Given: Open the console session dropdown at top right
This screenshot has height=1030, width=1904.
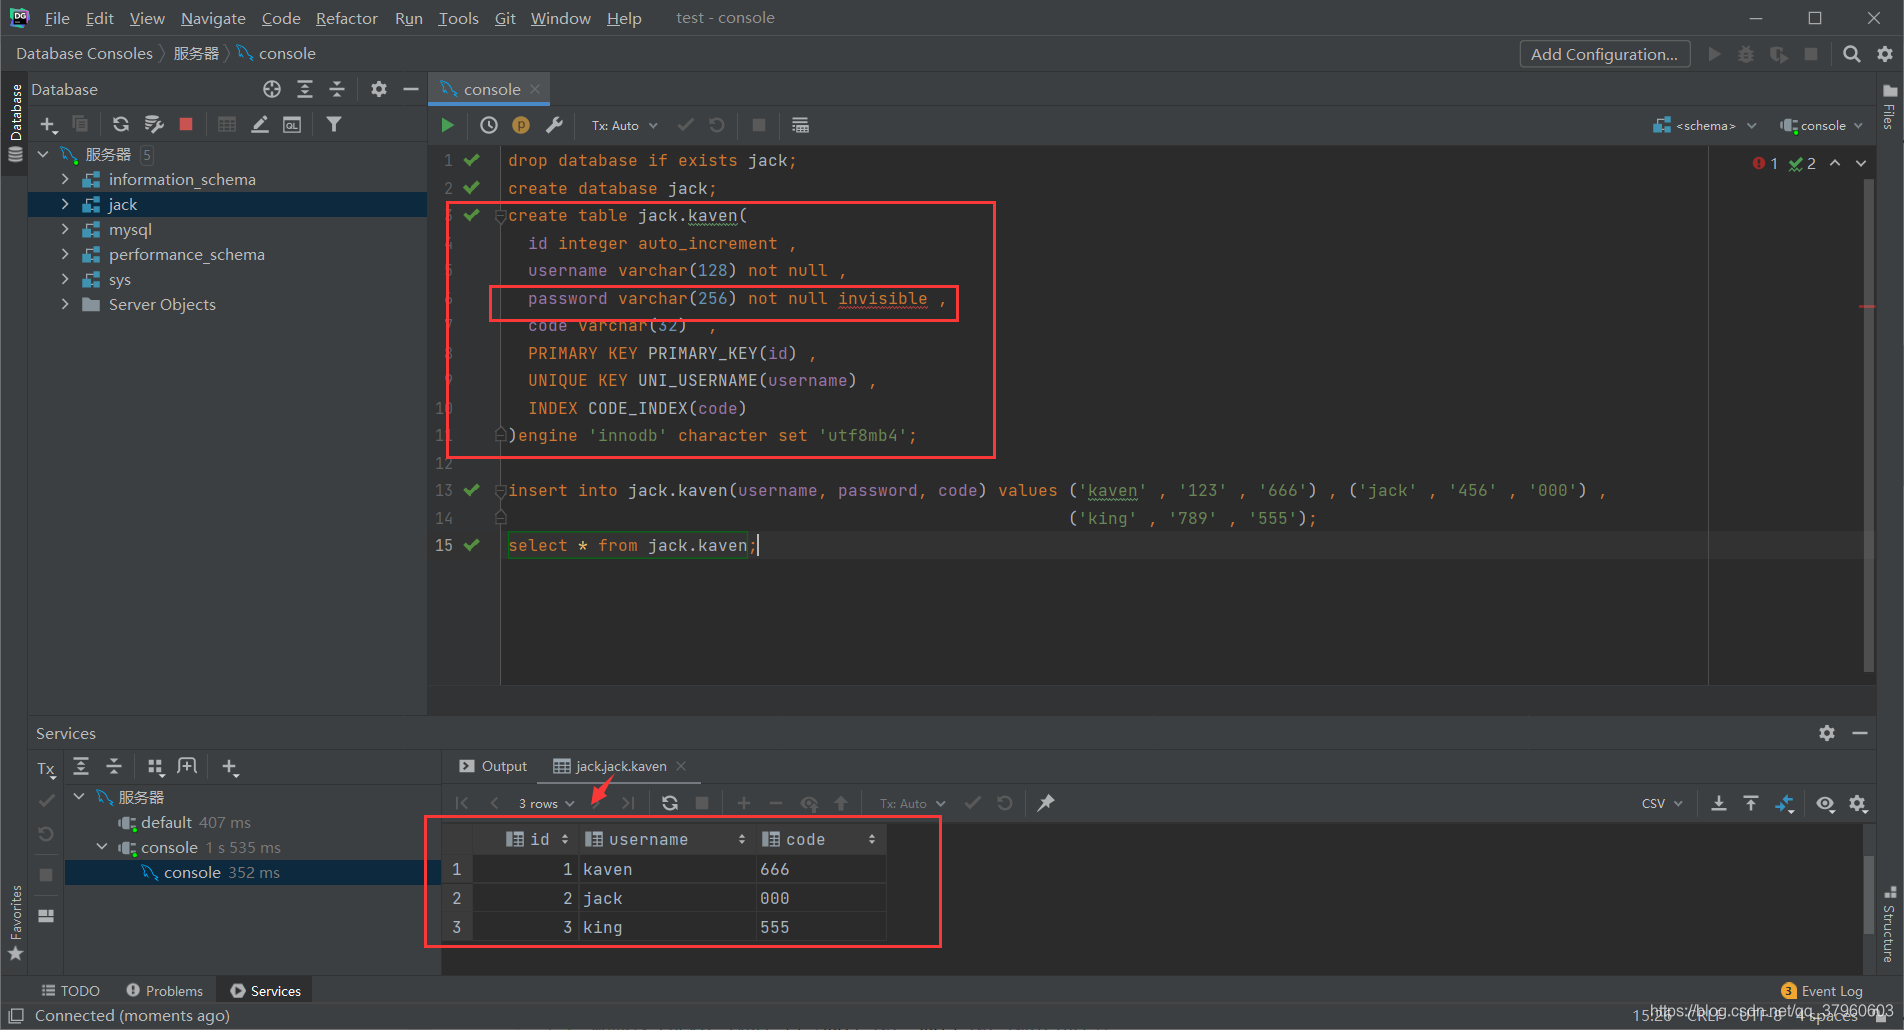Looking at the screenshot, I should point(1821,125).
